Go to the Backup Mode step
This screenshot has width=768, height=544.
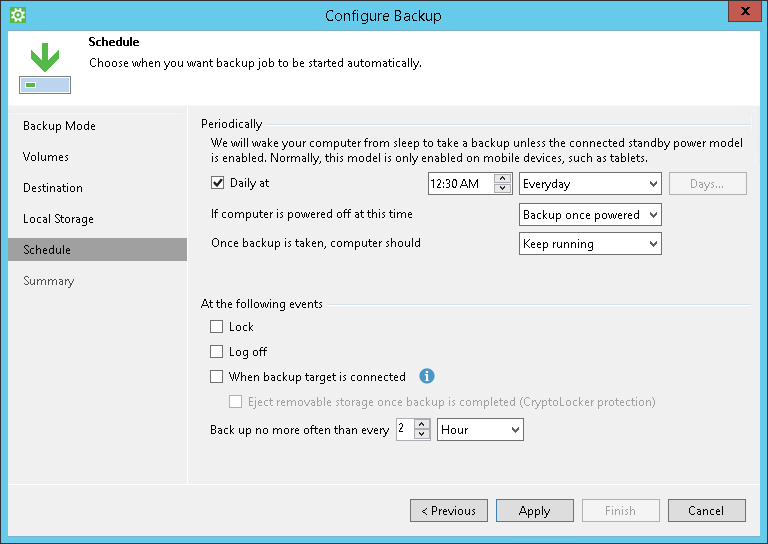coord(60,126)
